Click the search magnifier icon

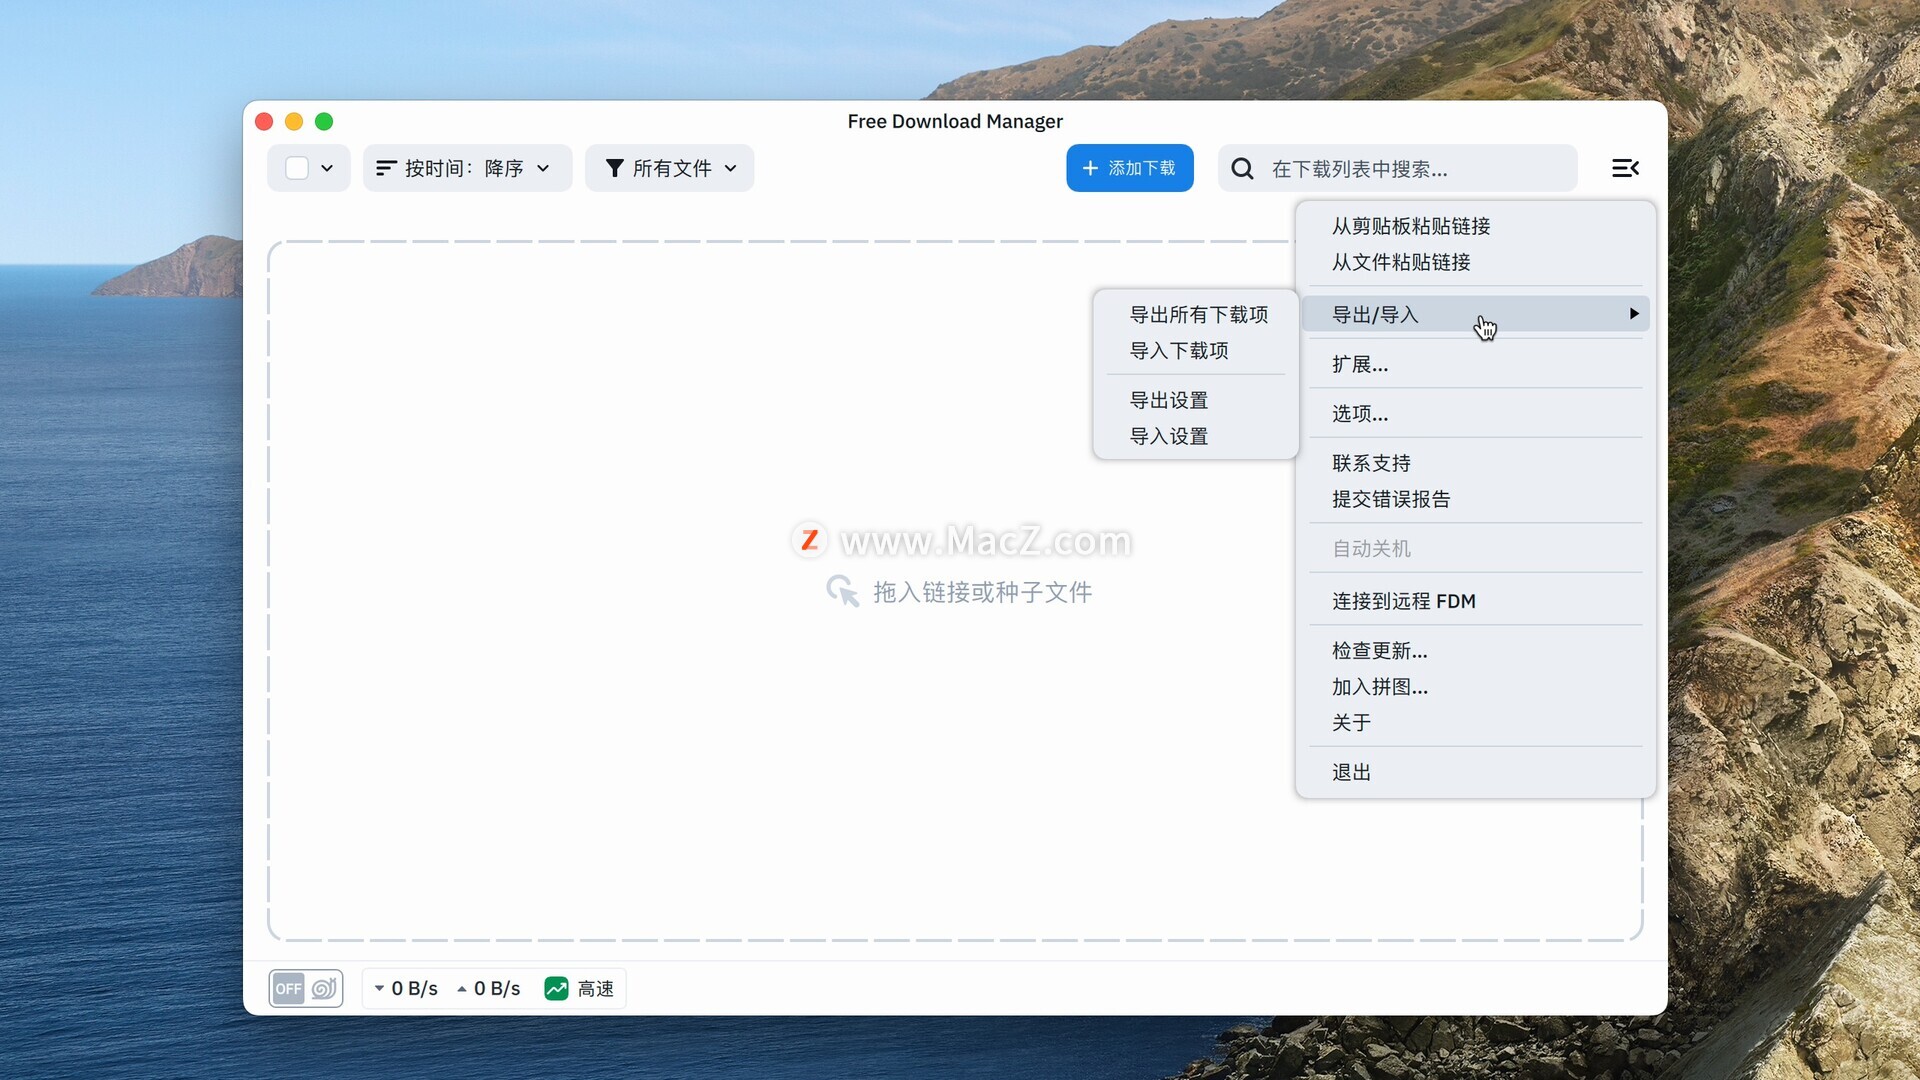1242,169
